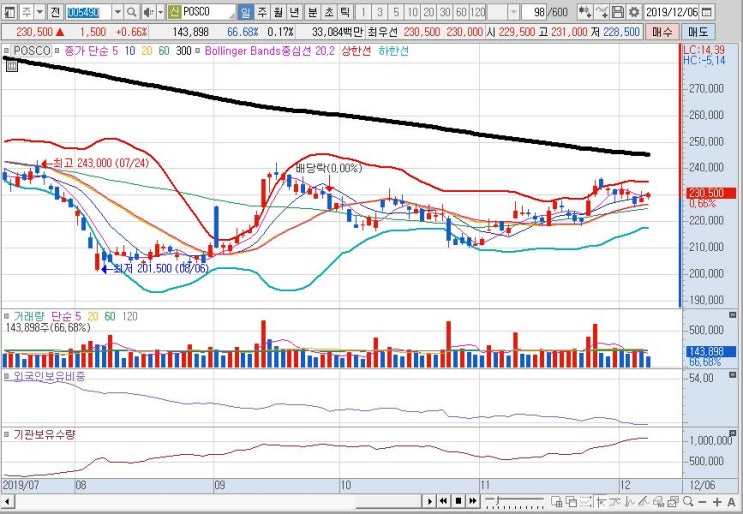Toggle the monthly (월) period button

pos(278,12)
